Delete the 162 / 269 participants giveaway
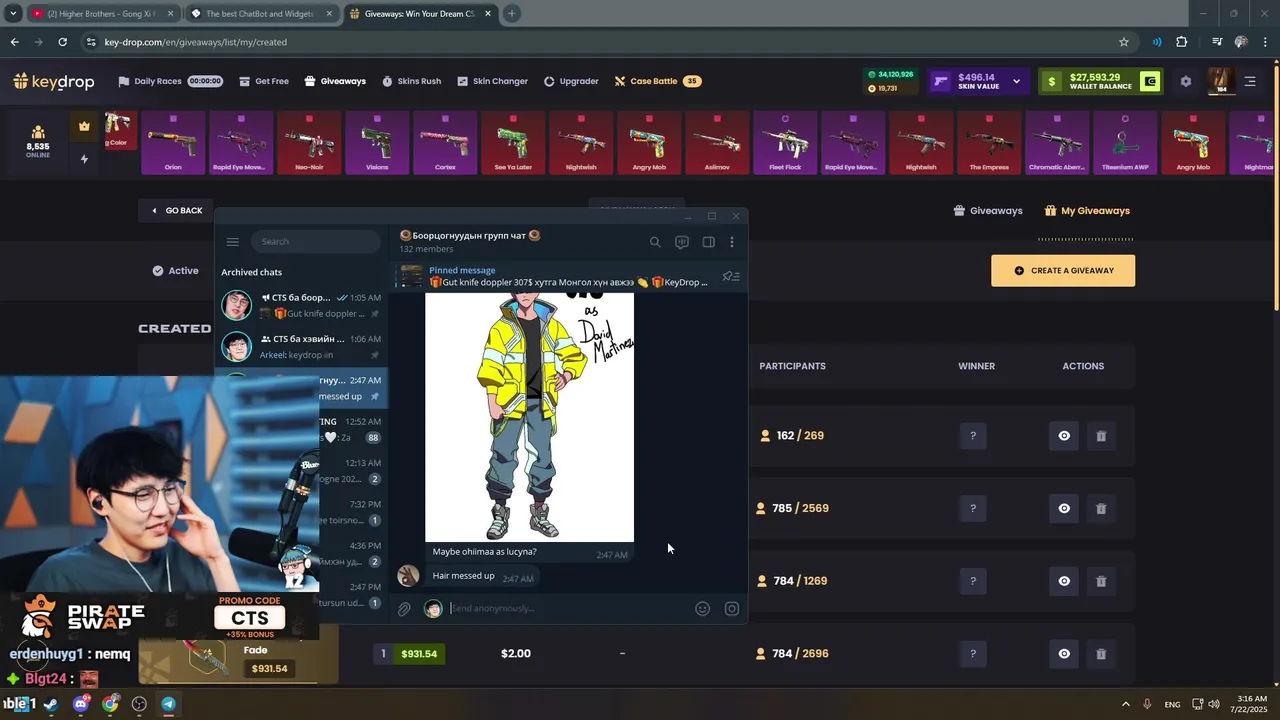Screen dimensions: 1280x720 pos(1101,436)
